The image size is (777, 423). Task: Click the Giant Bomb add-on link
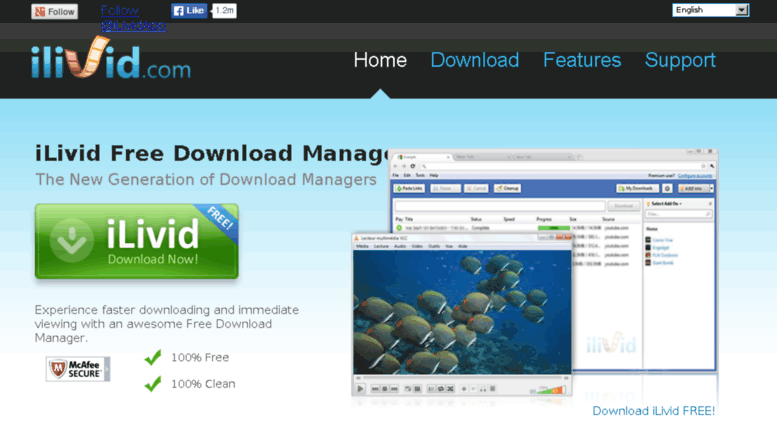click(663, 263)
